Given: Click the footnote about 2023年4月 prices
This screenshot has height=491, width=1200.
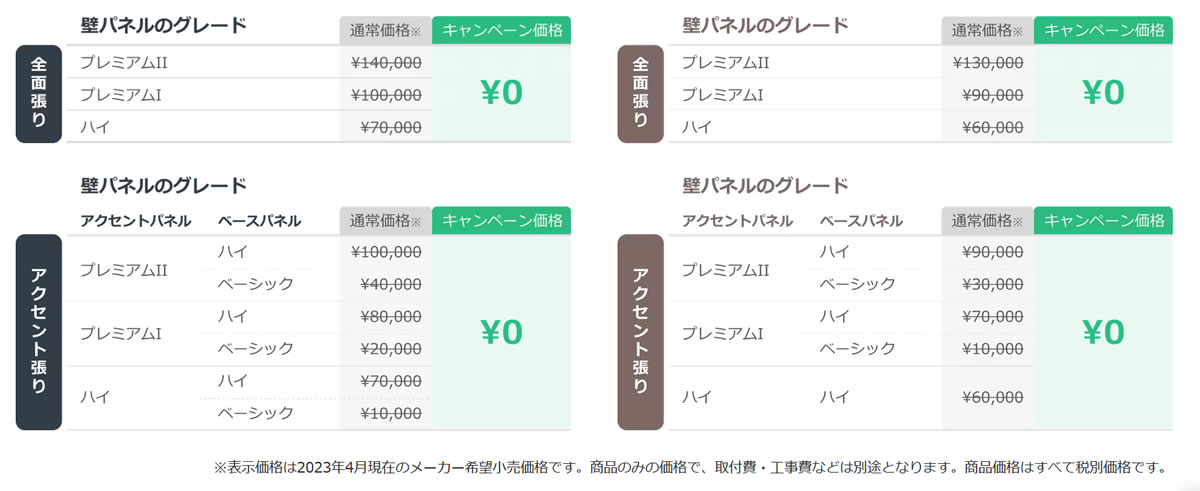Looking at the screenshot, I should click(690, 467).
